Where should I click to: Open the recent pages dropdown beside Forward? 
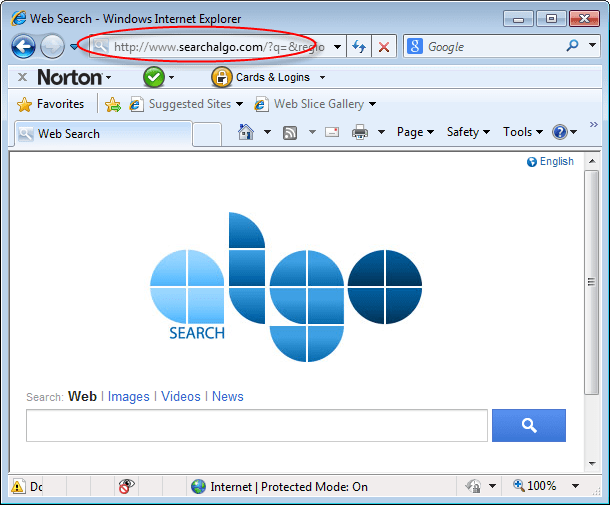74,47
